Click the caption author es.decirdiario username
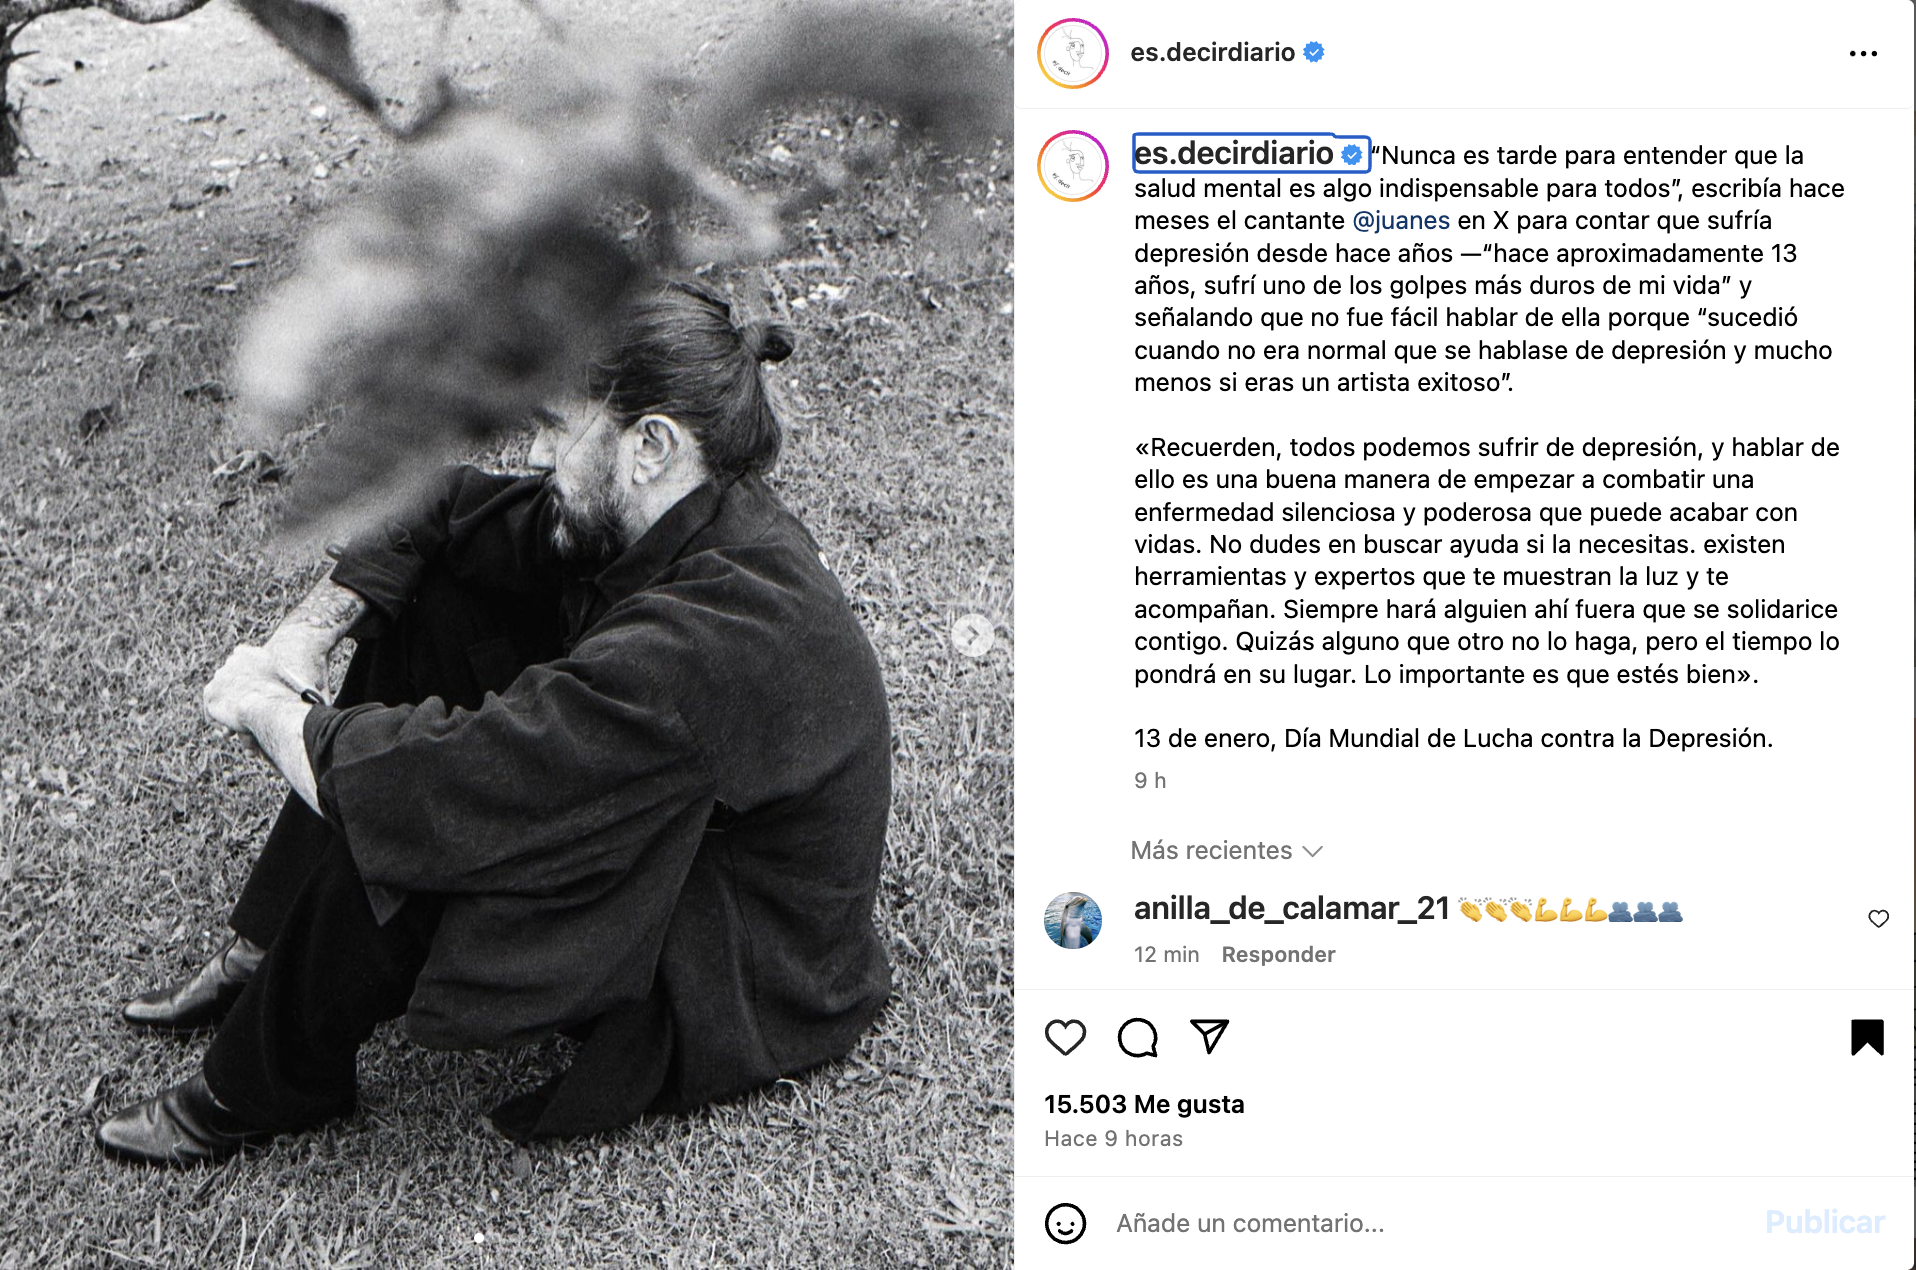Screen dimensions: 1916x1270 click(x=1234, y=153)
